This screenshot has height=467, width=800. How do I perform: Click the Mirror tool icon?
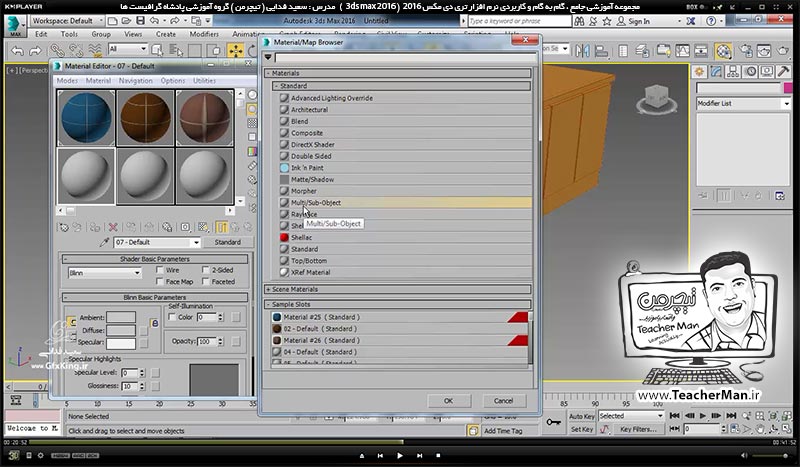(582, 51)
